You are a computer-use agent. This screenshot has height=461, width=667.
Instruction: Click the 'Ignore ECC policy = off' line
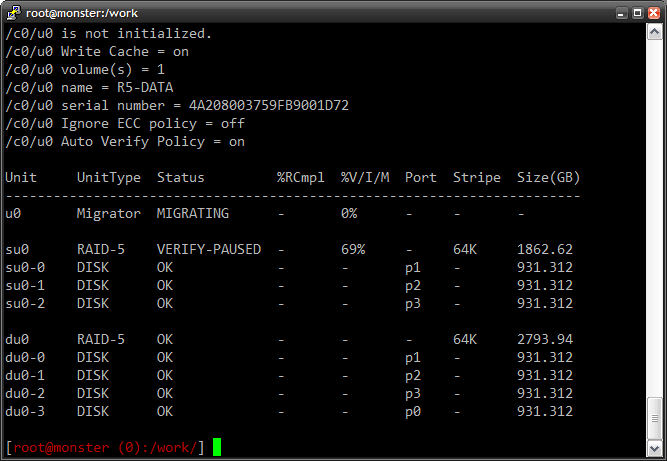click(x=125, y=124)
